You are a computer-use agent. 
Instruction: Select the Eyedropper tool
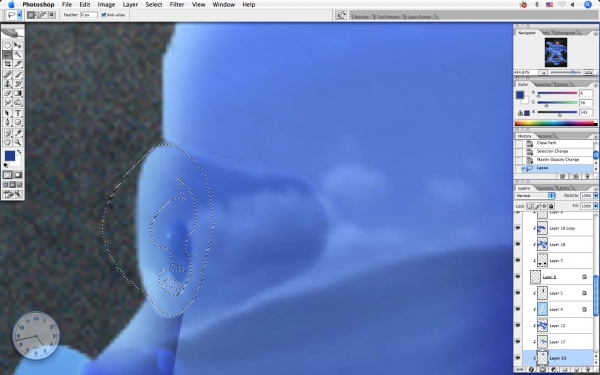[x=18, y=133]
